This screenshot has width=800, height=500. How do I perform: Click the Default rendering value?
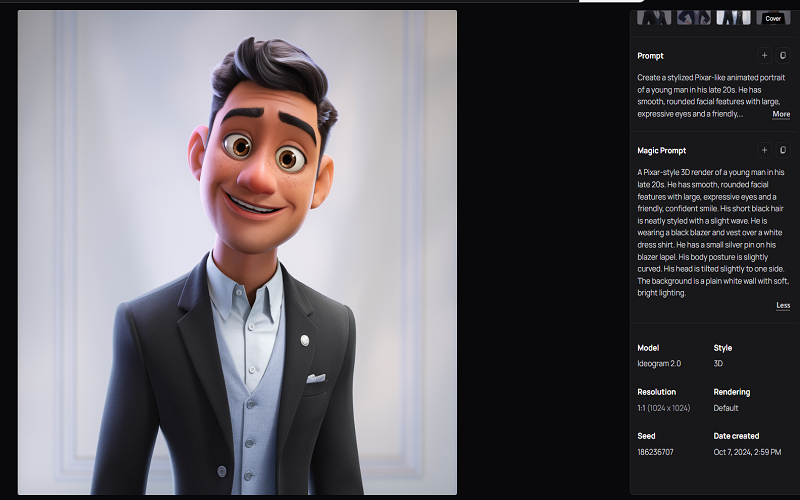[726, 408]
